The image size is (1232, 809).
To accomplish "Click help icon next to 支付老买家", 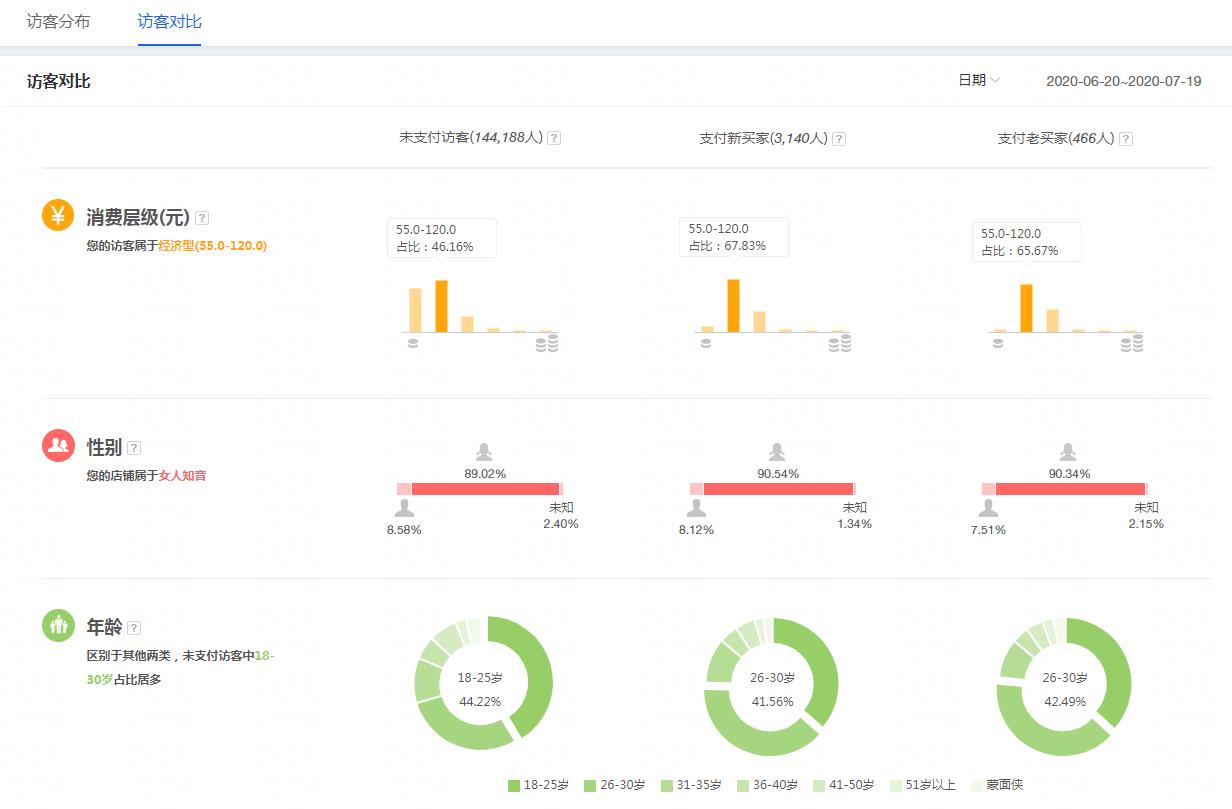I will (1125, 139).
